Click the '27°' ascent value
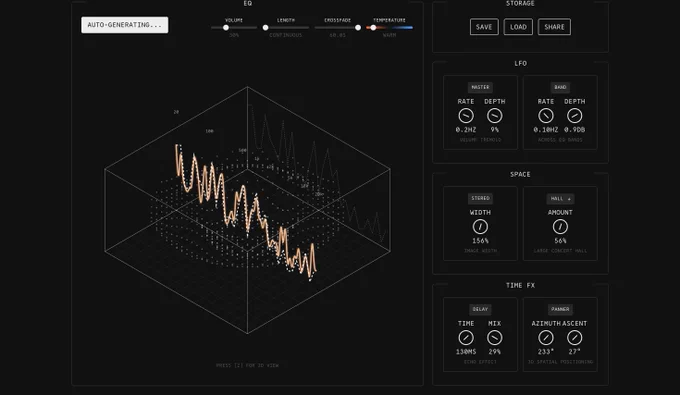 click(575, 352)
